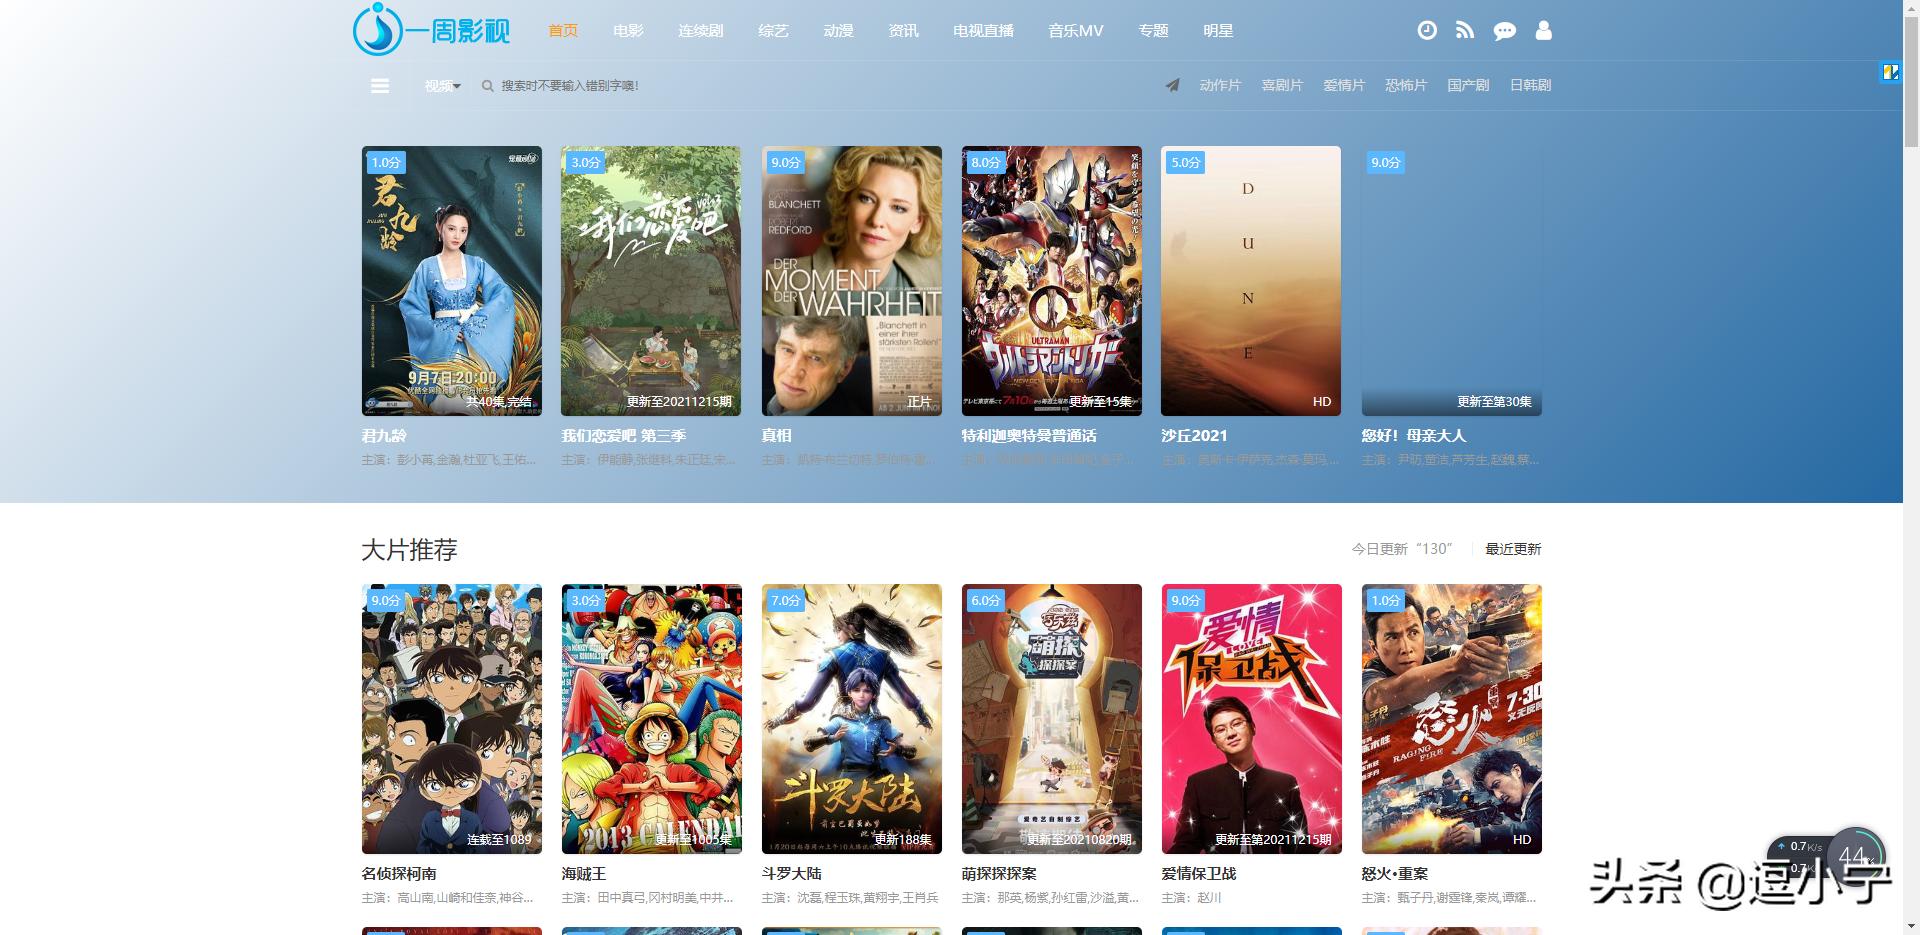Image resolution: width=1920 pixels, height=935 pixels.
Task: Open the 专题 menu
Action: coord(1153,31)
